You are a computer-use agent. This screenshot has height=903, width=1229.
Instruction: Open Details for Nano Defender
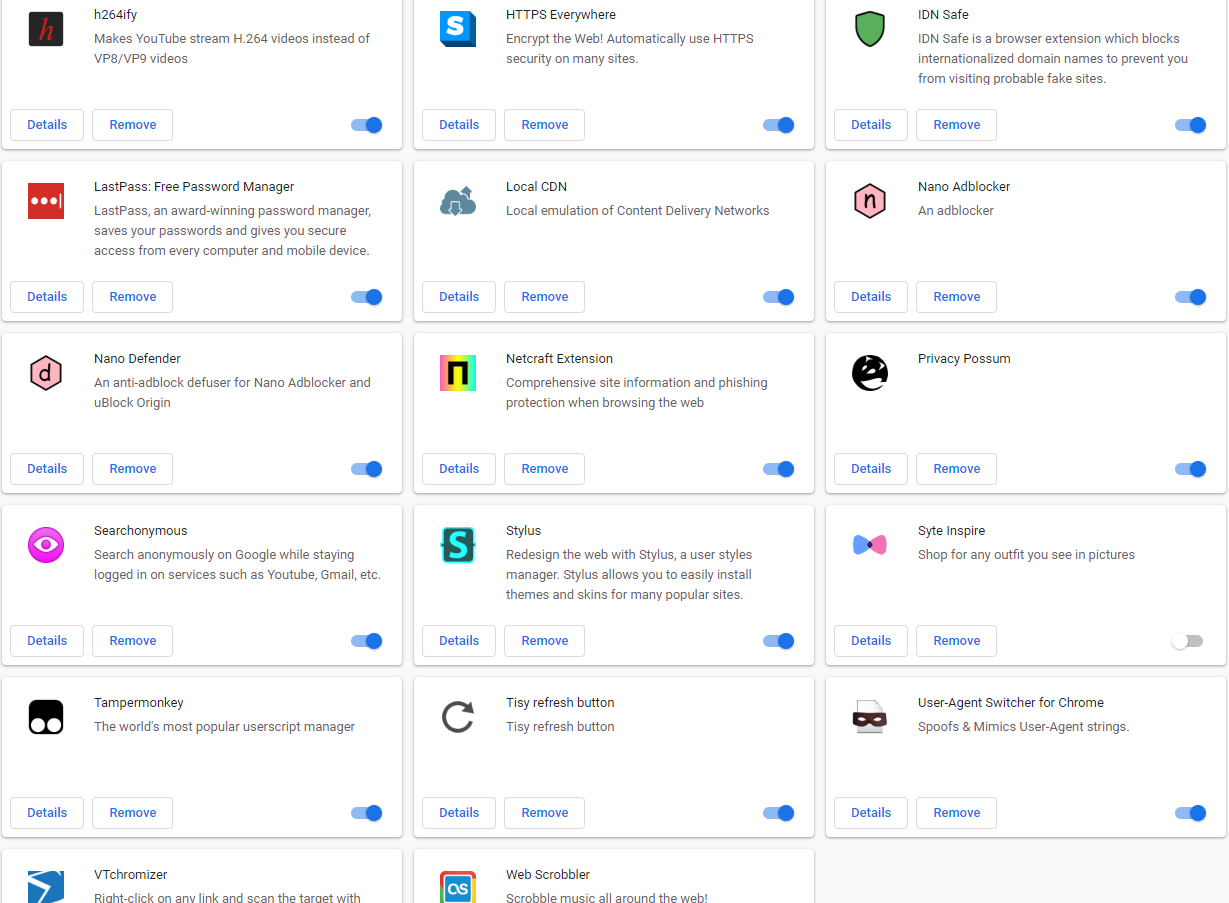pos(47,469)
